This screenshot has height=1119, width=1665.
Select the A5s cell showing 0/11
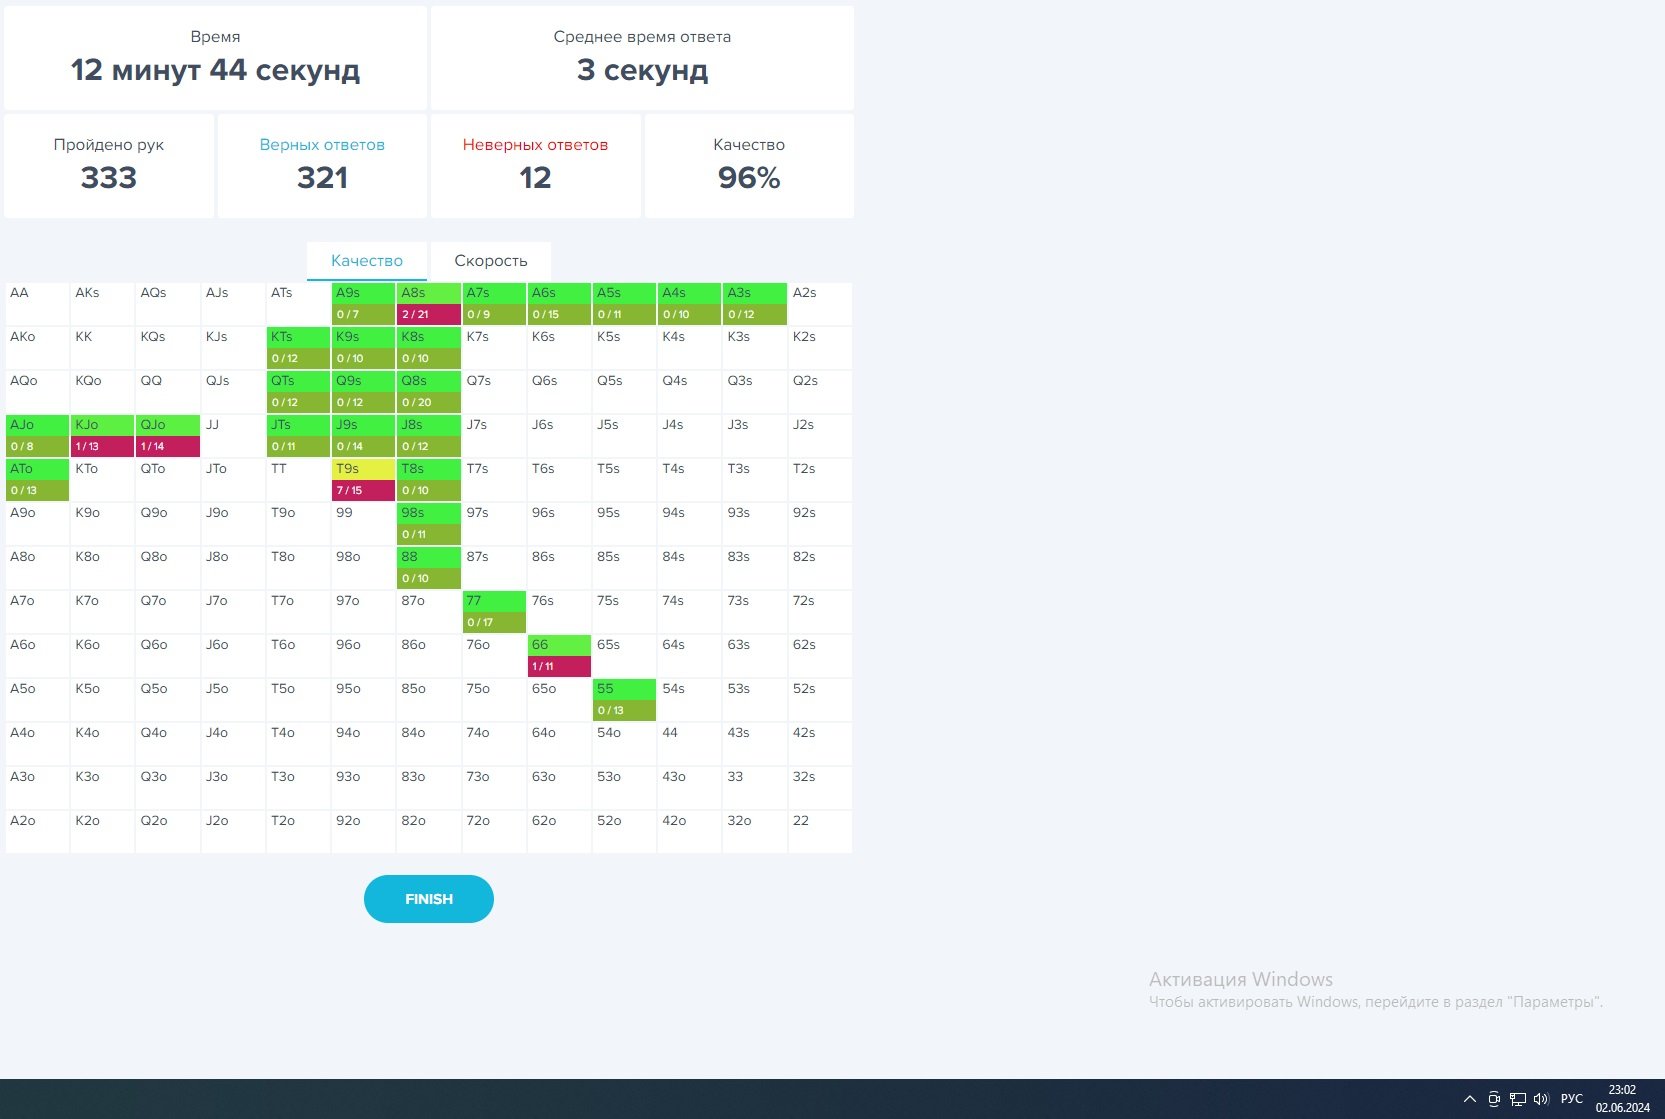[624, 304]
